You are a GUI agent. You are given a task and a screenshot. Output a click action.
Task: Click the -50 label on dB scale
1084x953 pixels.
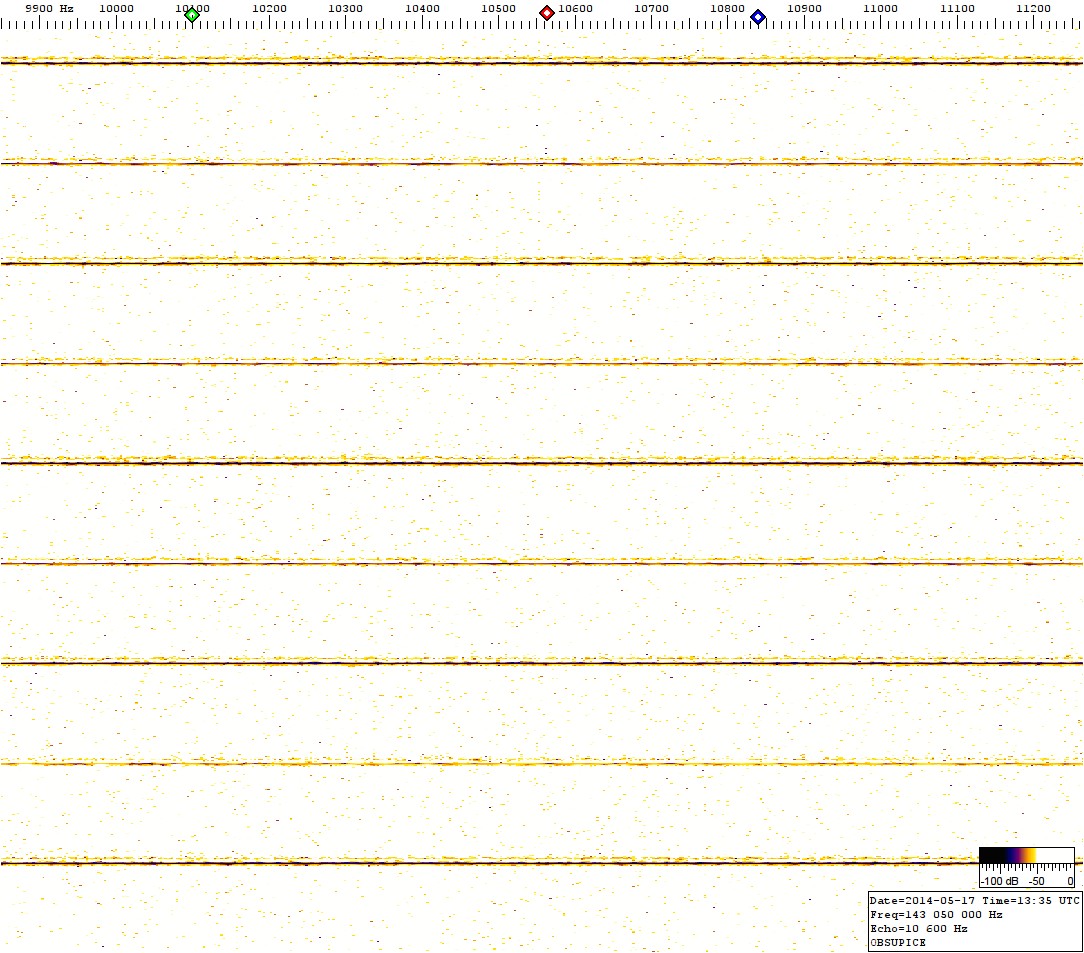[x=1036, y=881]
